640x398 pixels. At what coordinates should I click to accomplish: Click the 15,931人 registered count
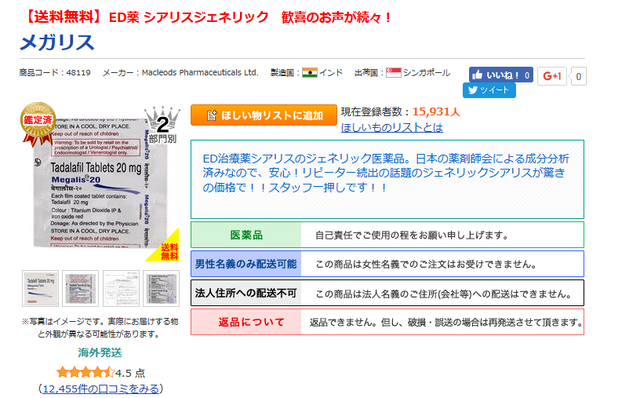[x=436, y=111]
